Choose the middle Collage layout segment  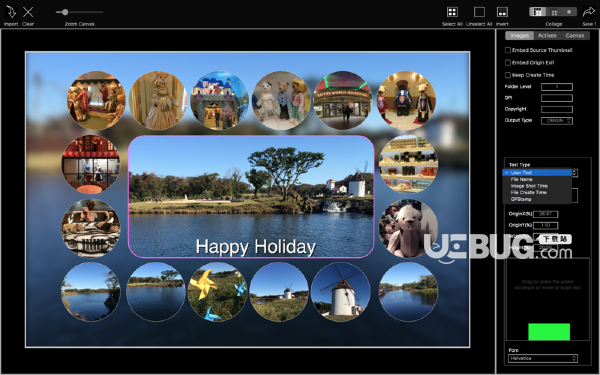pyautogui.click(x=554, y=12)
